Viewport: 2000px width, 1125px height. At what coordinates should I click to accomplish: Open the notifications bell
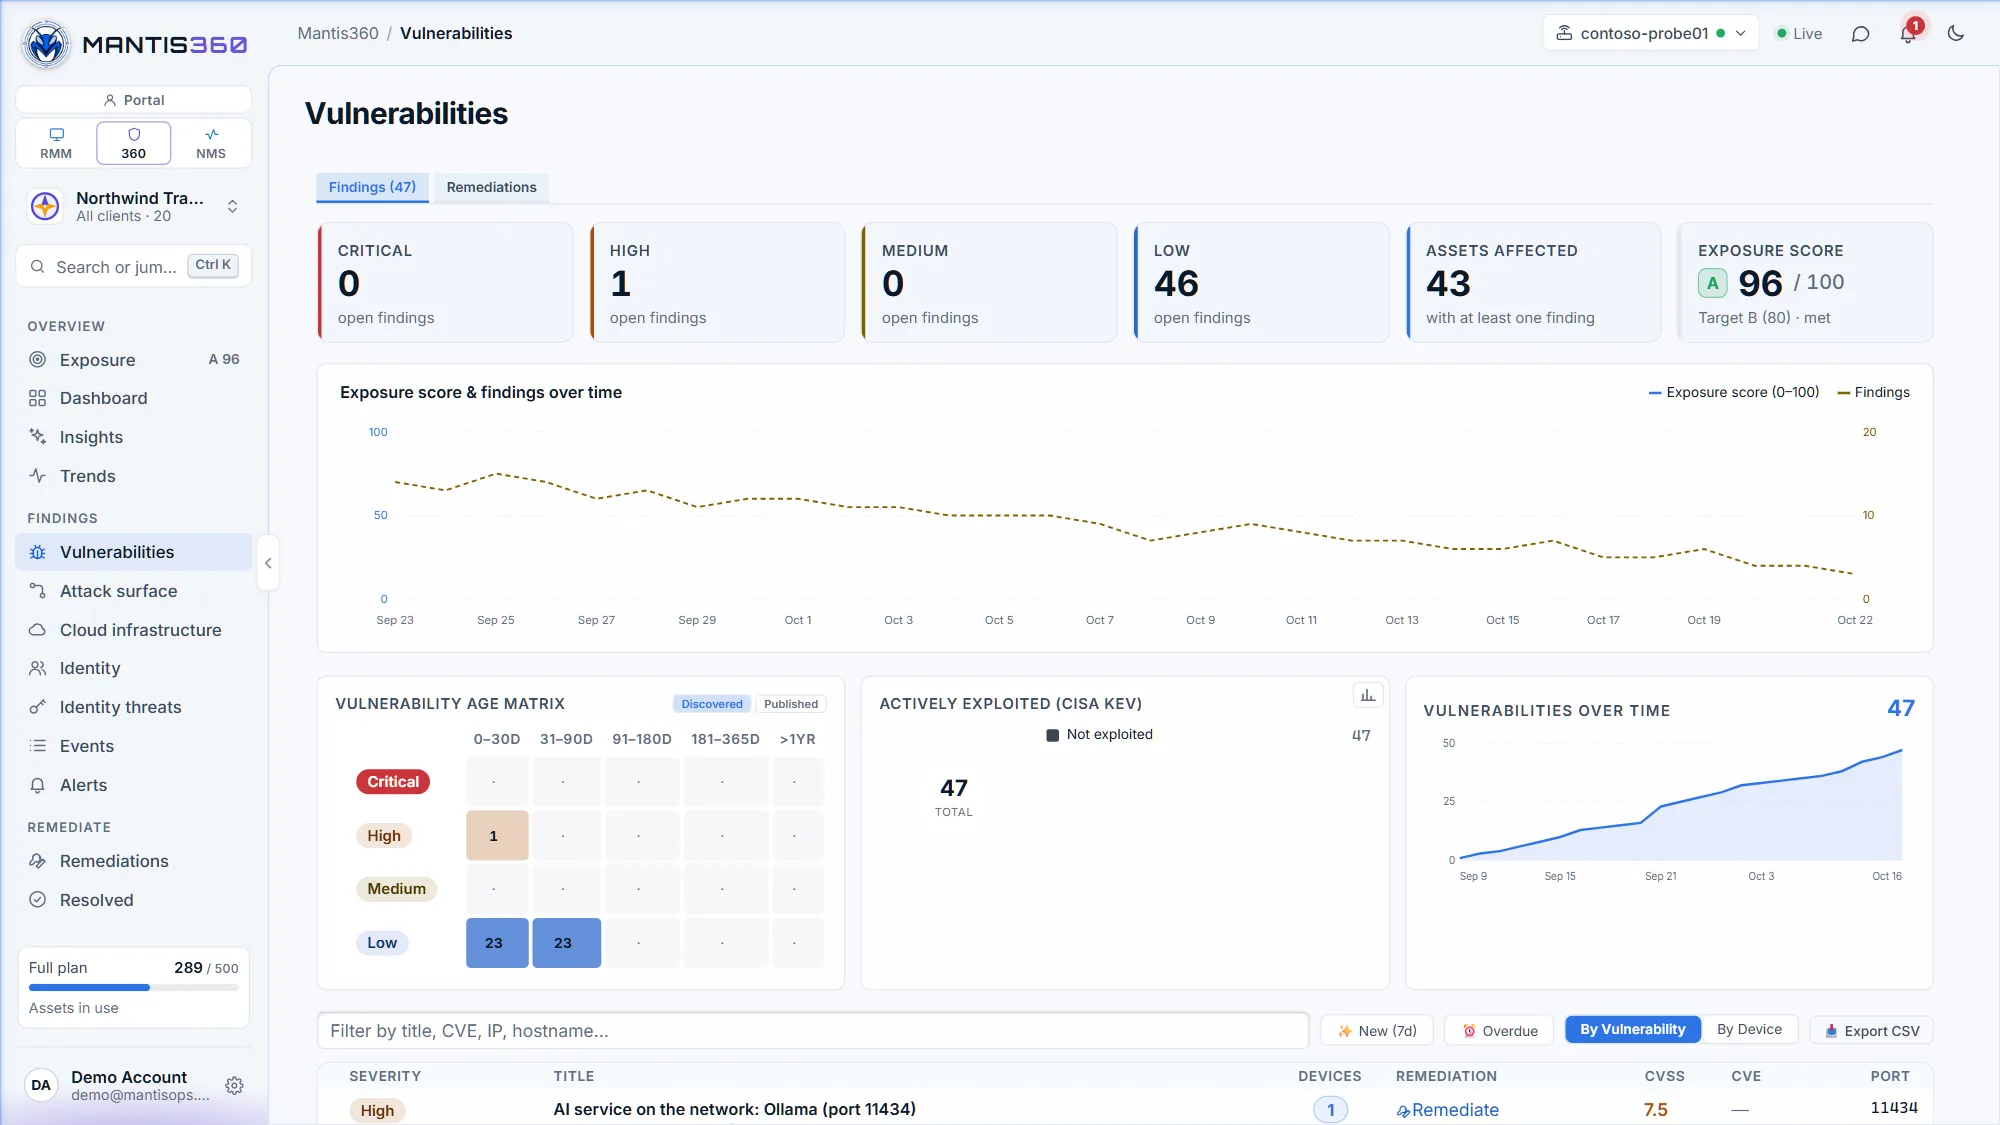[x=1908, y=34]
